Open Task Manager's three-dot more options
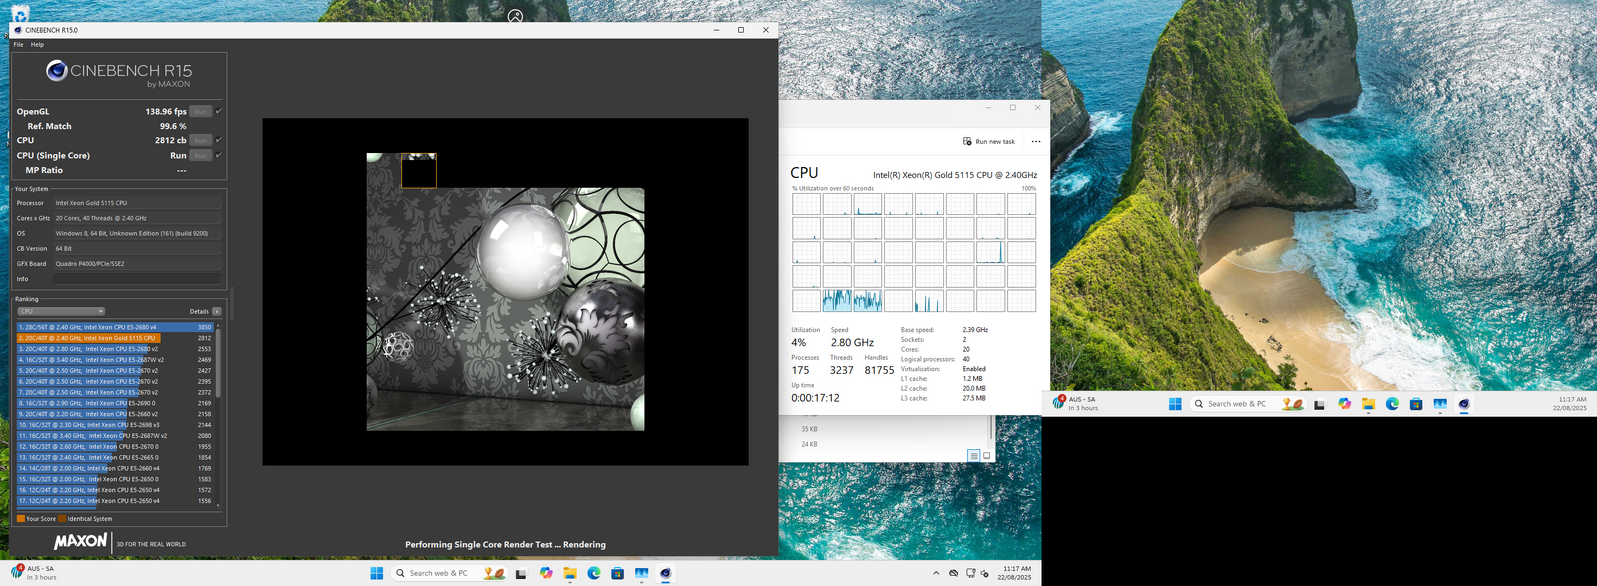The width and height of the screenshot is (1597, 586). (1036, 141)
